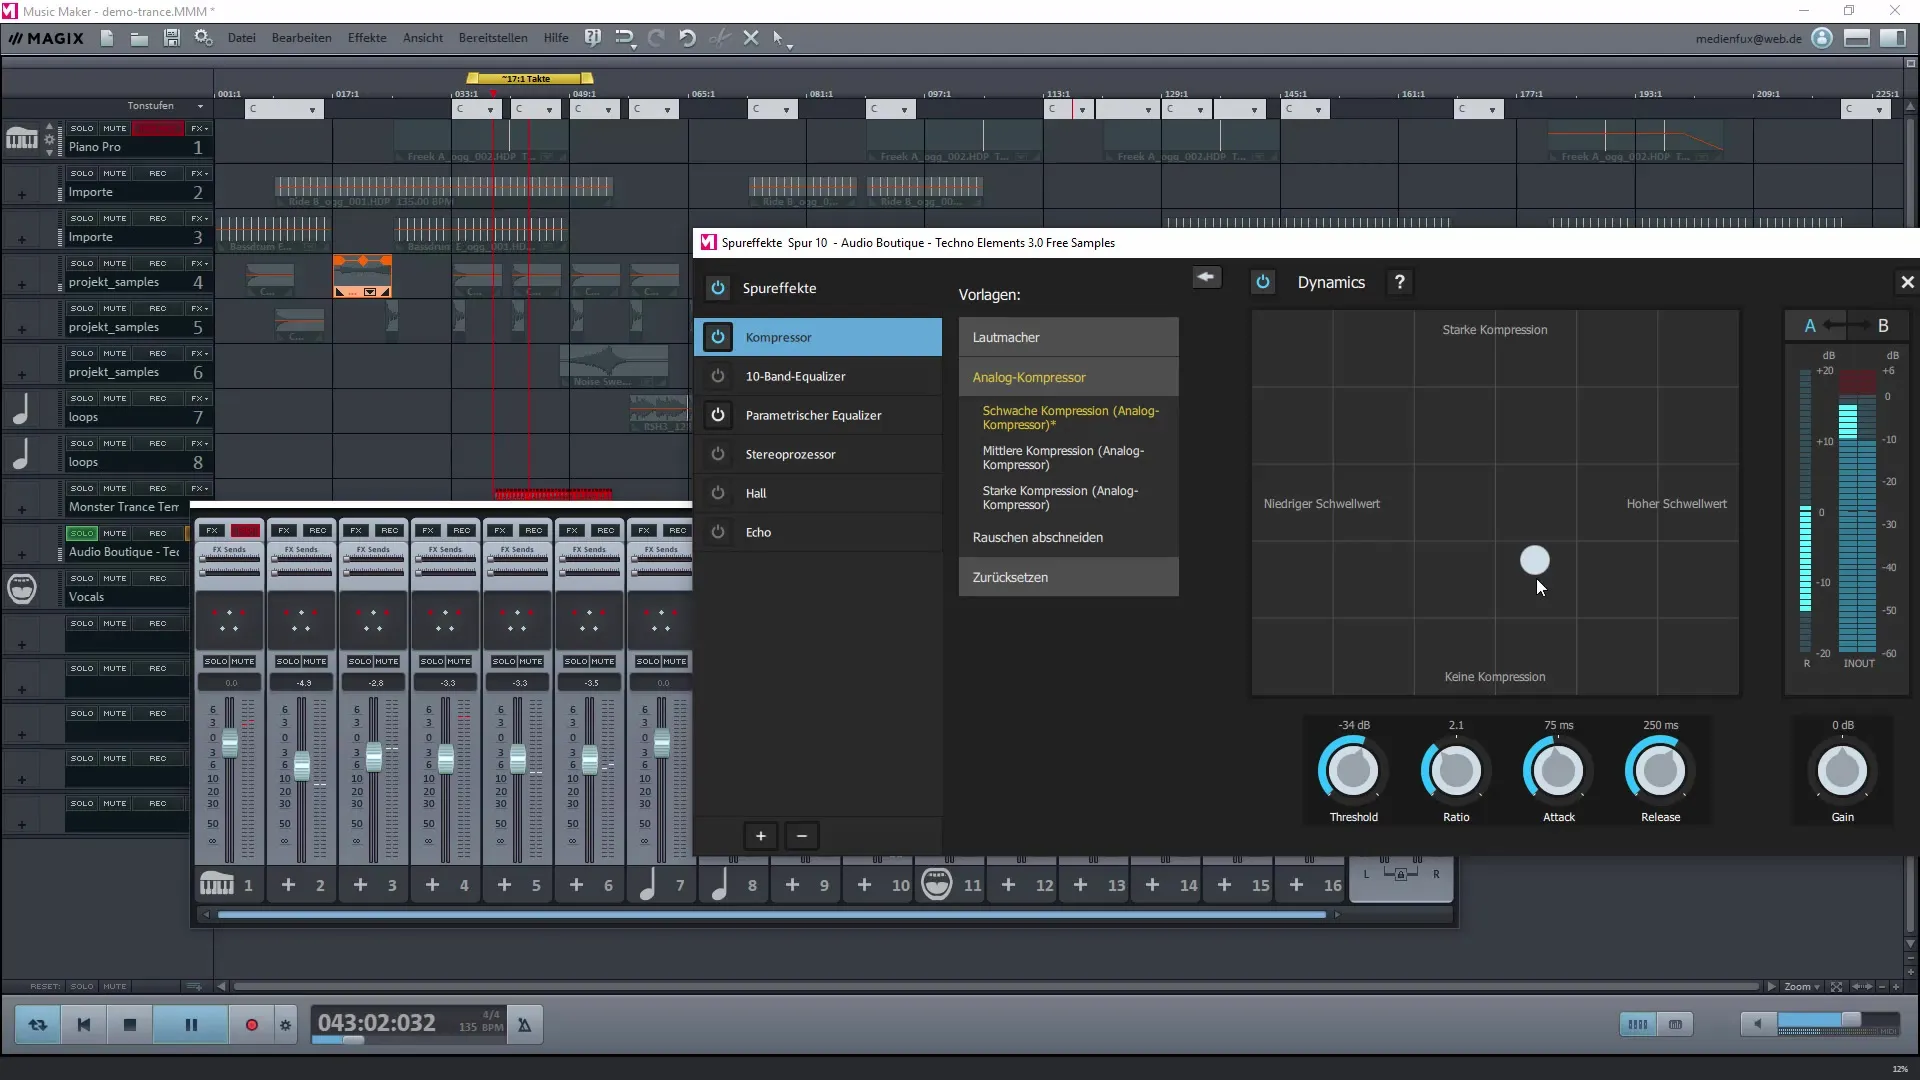Enable the Stereoprozessor power switch

coord(718,454)
